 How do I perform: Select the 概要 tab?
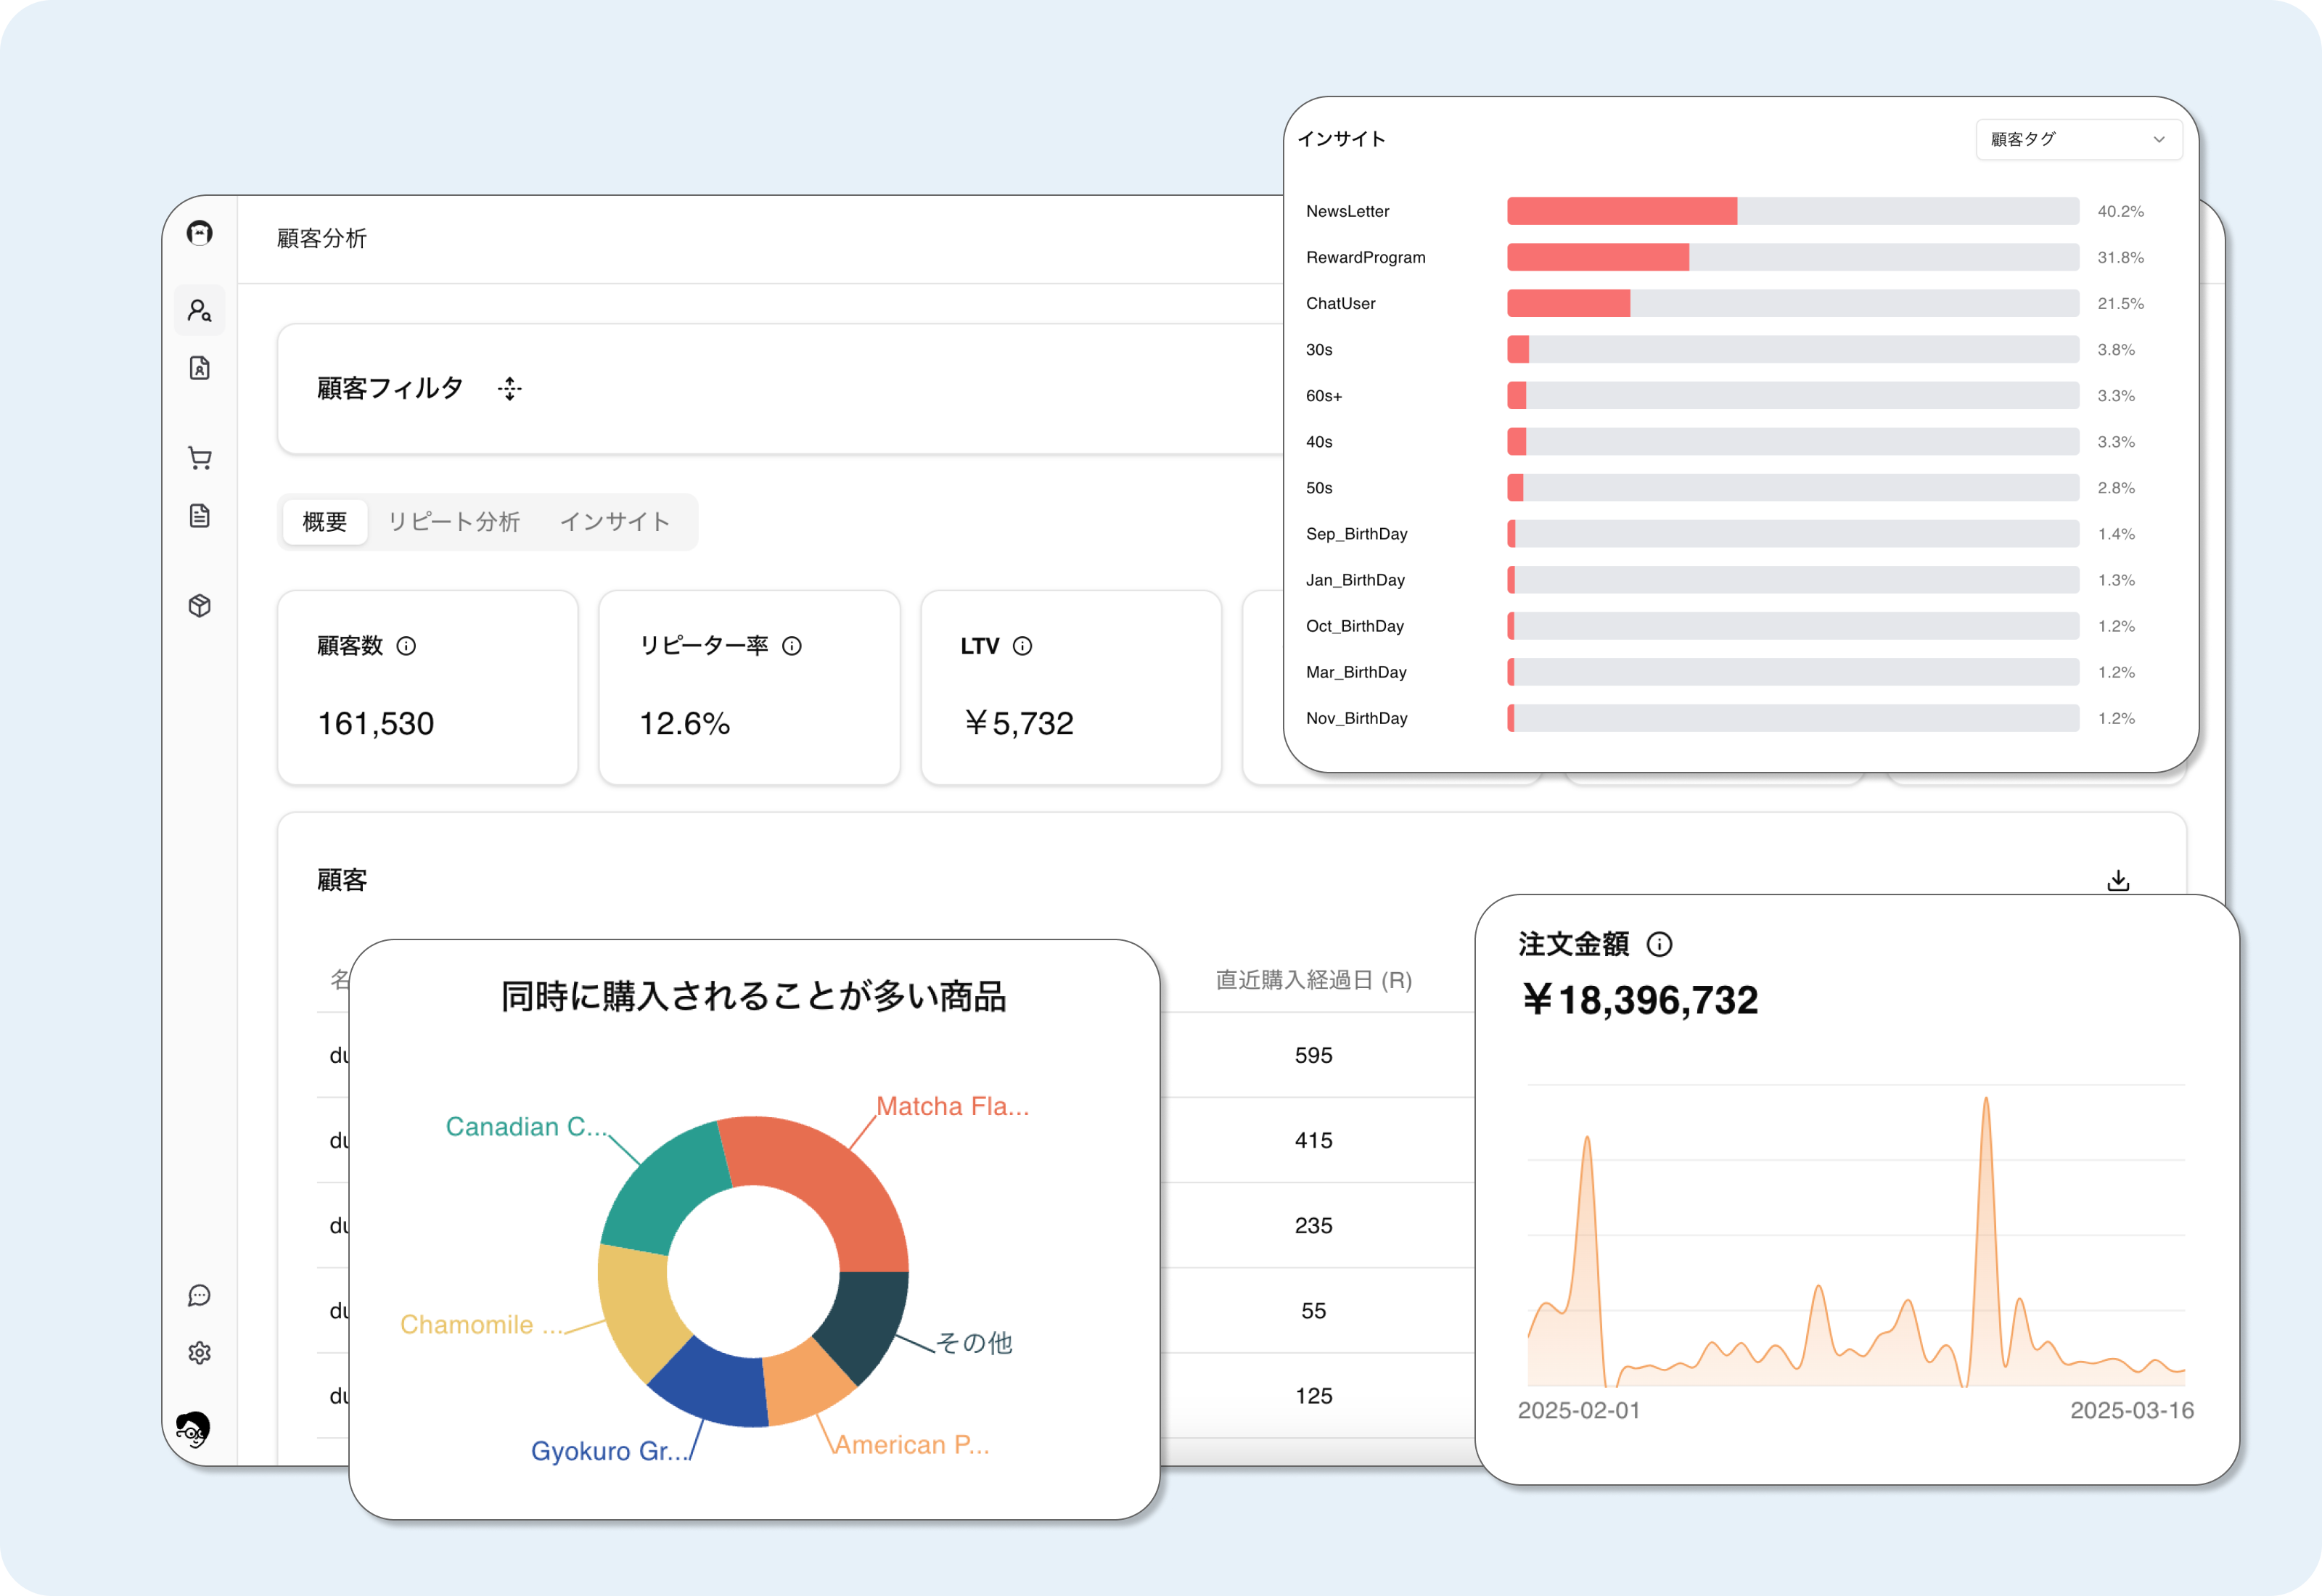coord(325,522)
